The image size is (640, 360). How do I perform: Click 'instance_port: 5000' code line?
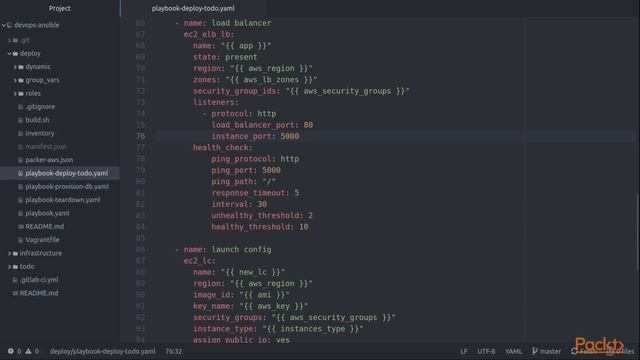[x=255, y=136]
